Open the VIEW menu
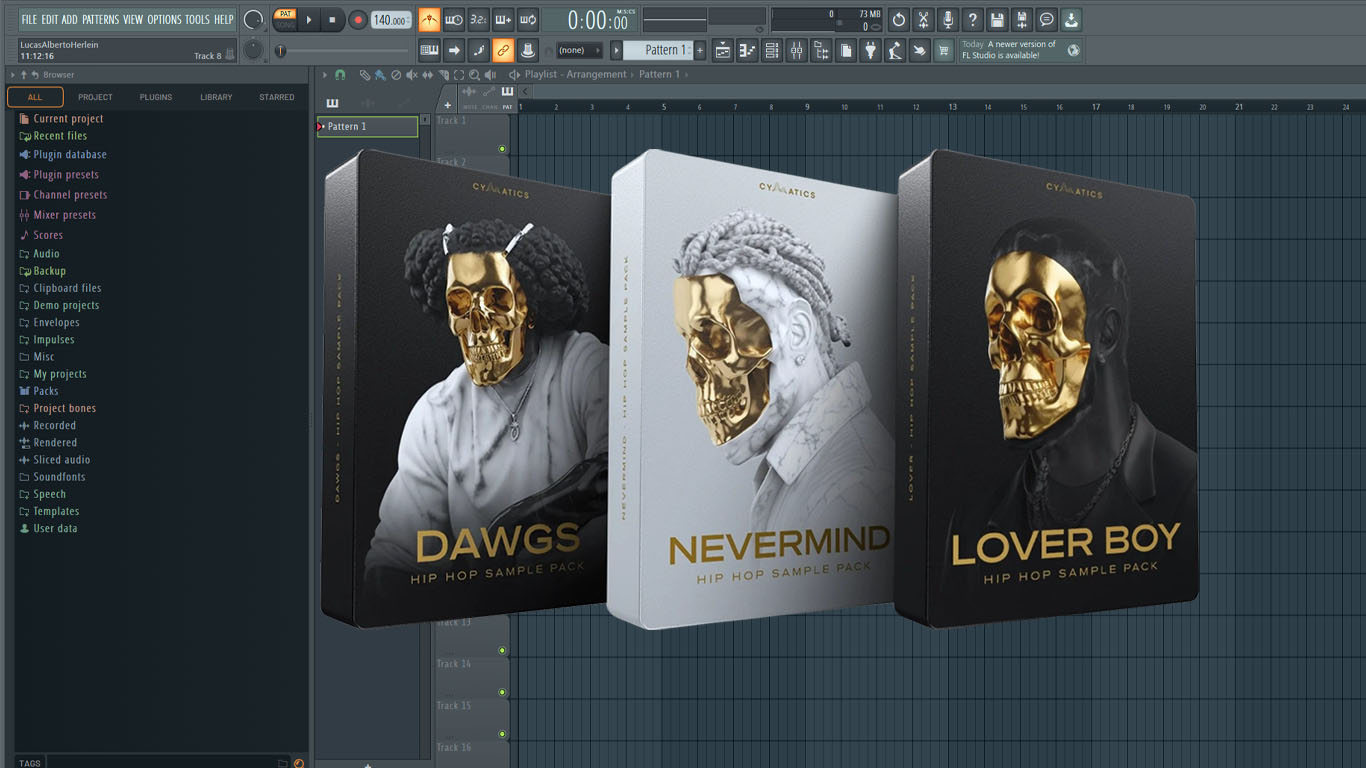The width and height of the screenshot is (1366, 768). (133, 19)
